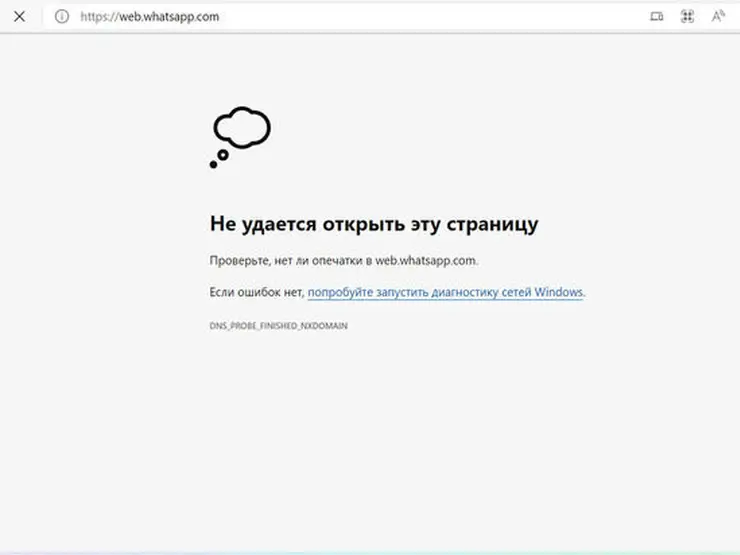Click the heading 'Не удается открыть эту страницу'
Screen dimensions: 740x555
coord(373,223)
